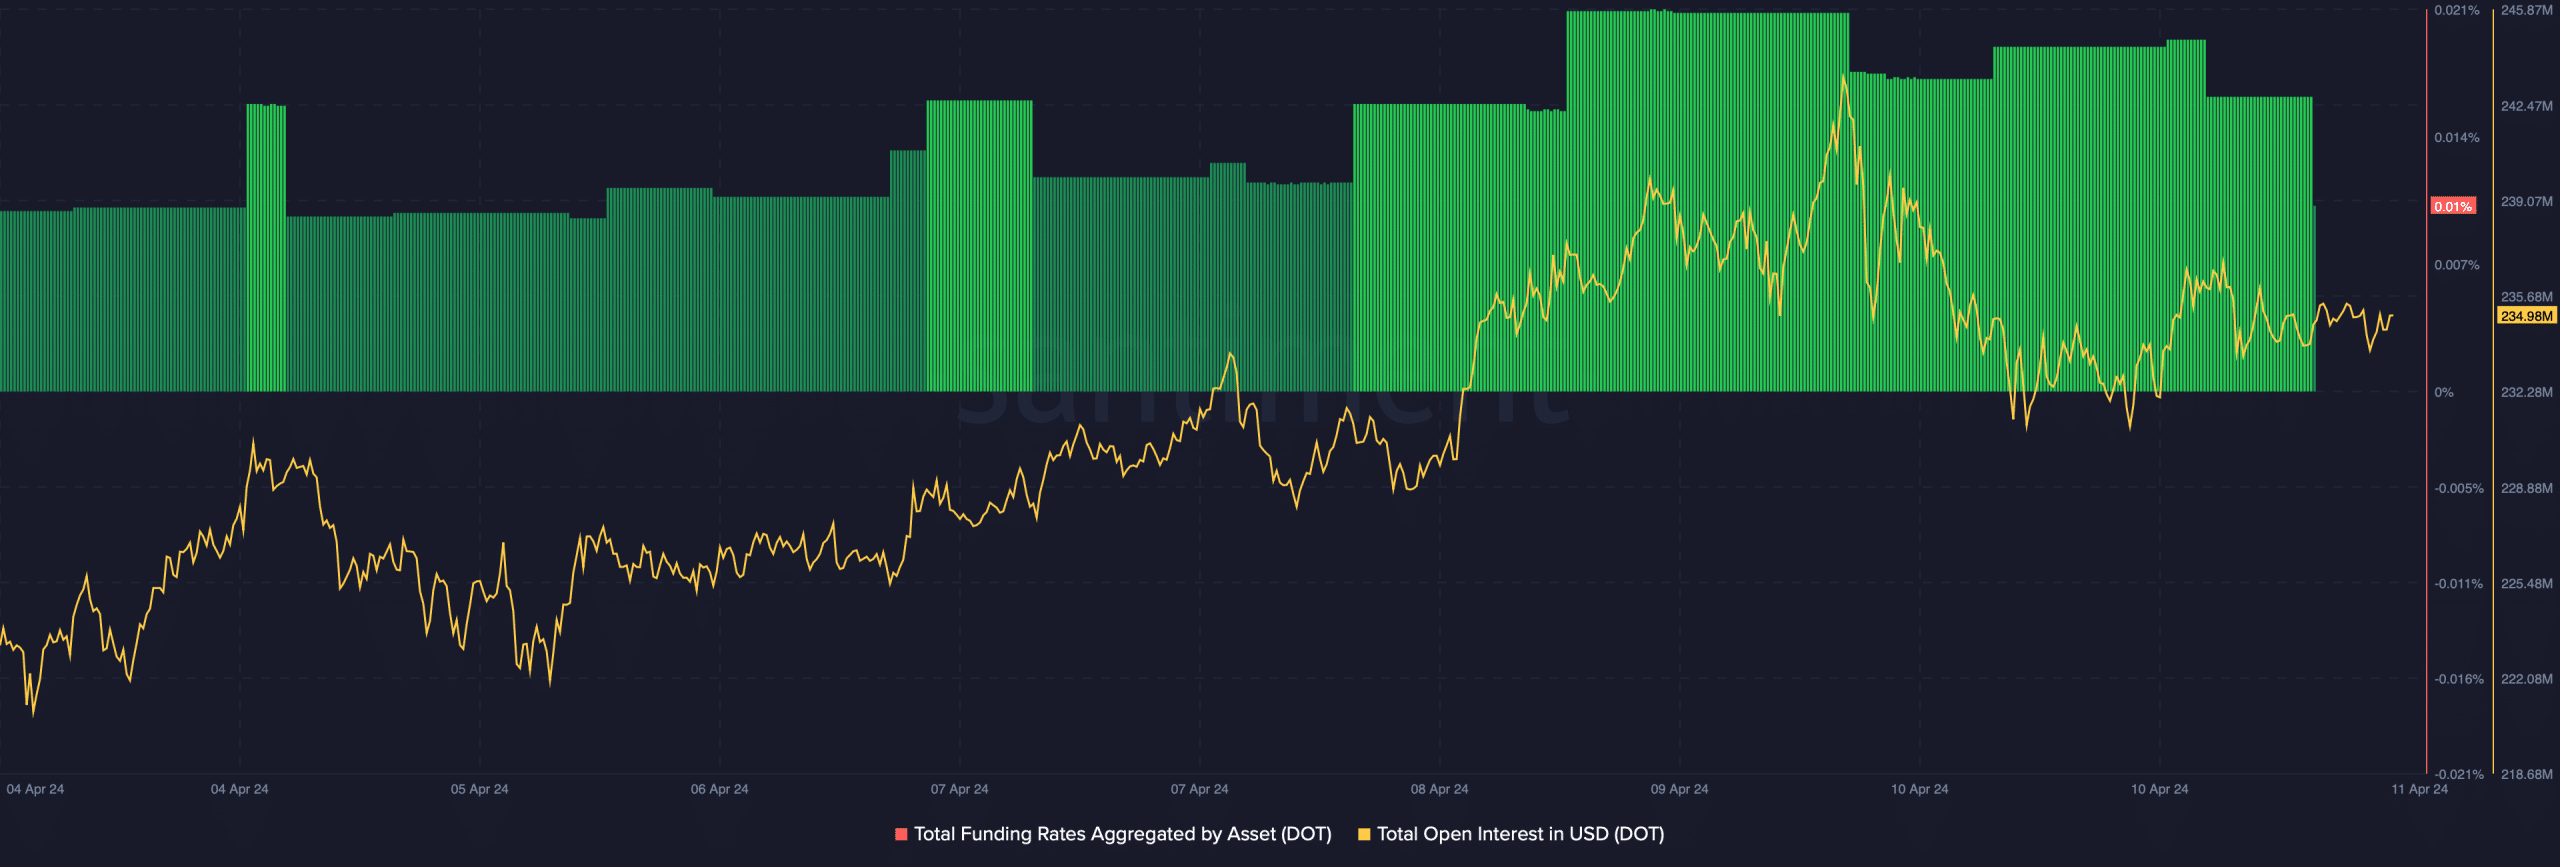Click the 0% funding axis label

[2444, 393]
